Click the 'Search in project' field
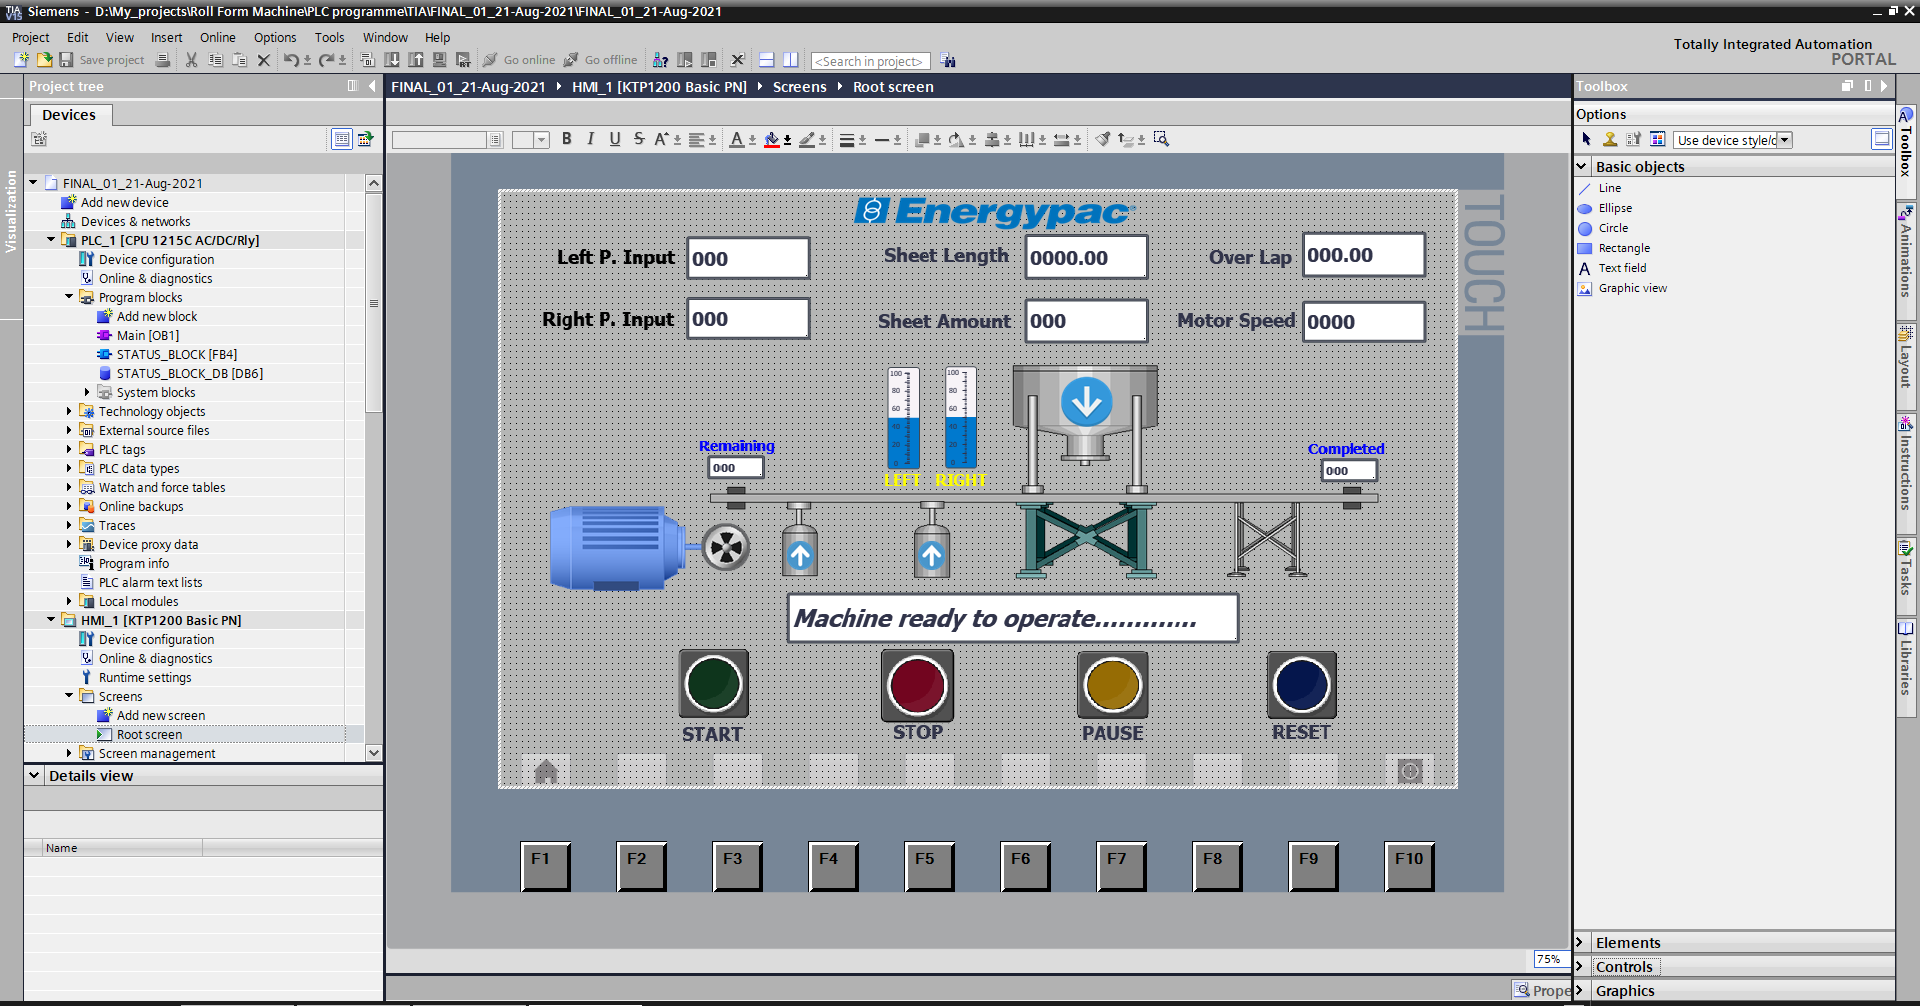This screenshot has height=1006, width=1920. [x=868, y=61]
